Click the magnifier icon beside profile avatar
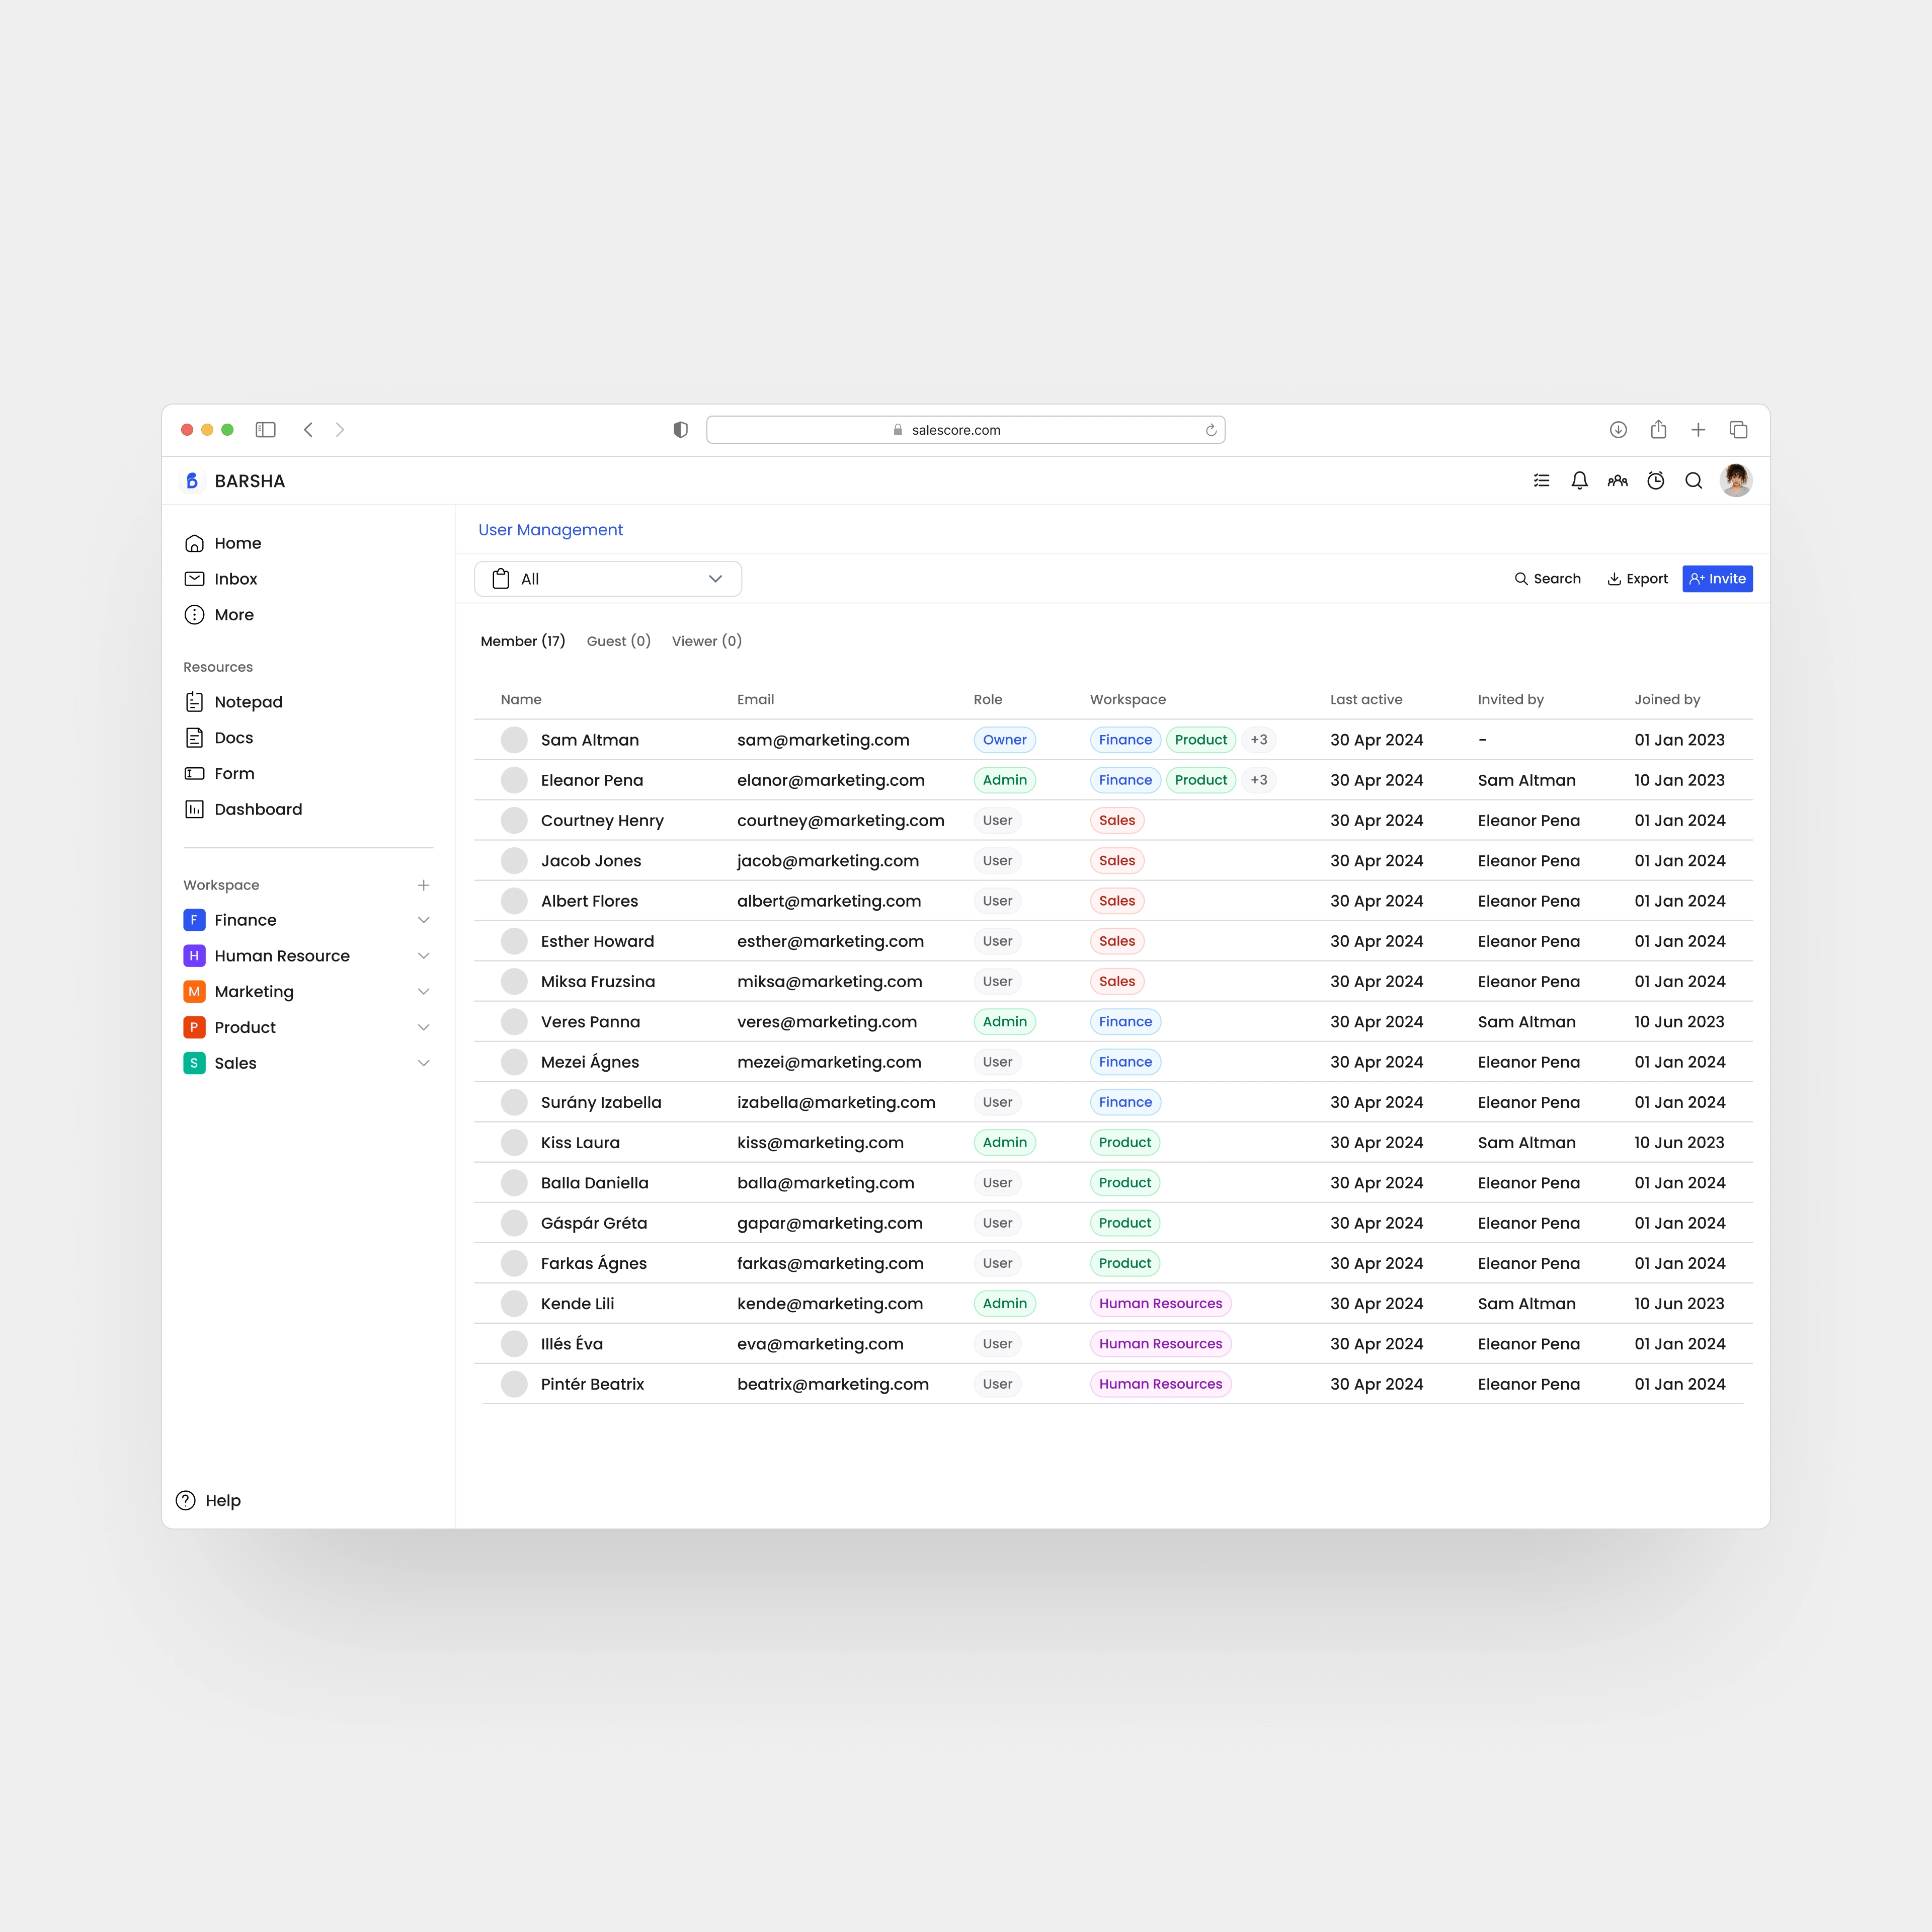The image size is (1932, 1932). (1693, 481)
